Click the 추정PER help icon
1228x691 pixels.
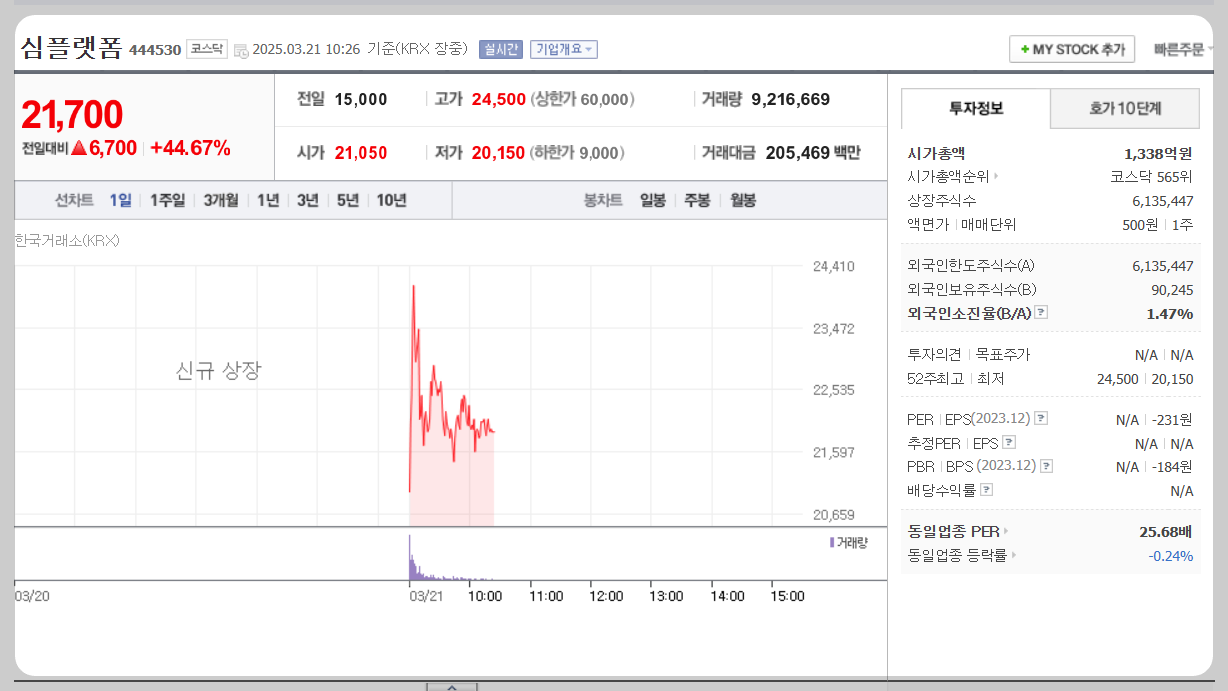[1009, 441]
